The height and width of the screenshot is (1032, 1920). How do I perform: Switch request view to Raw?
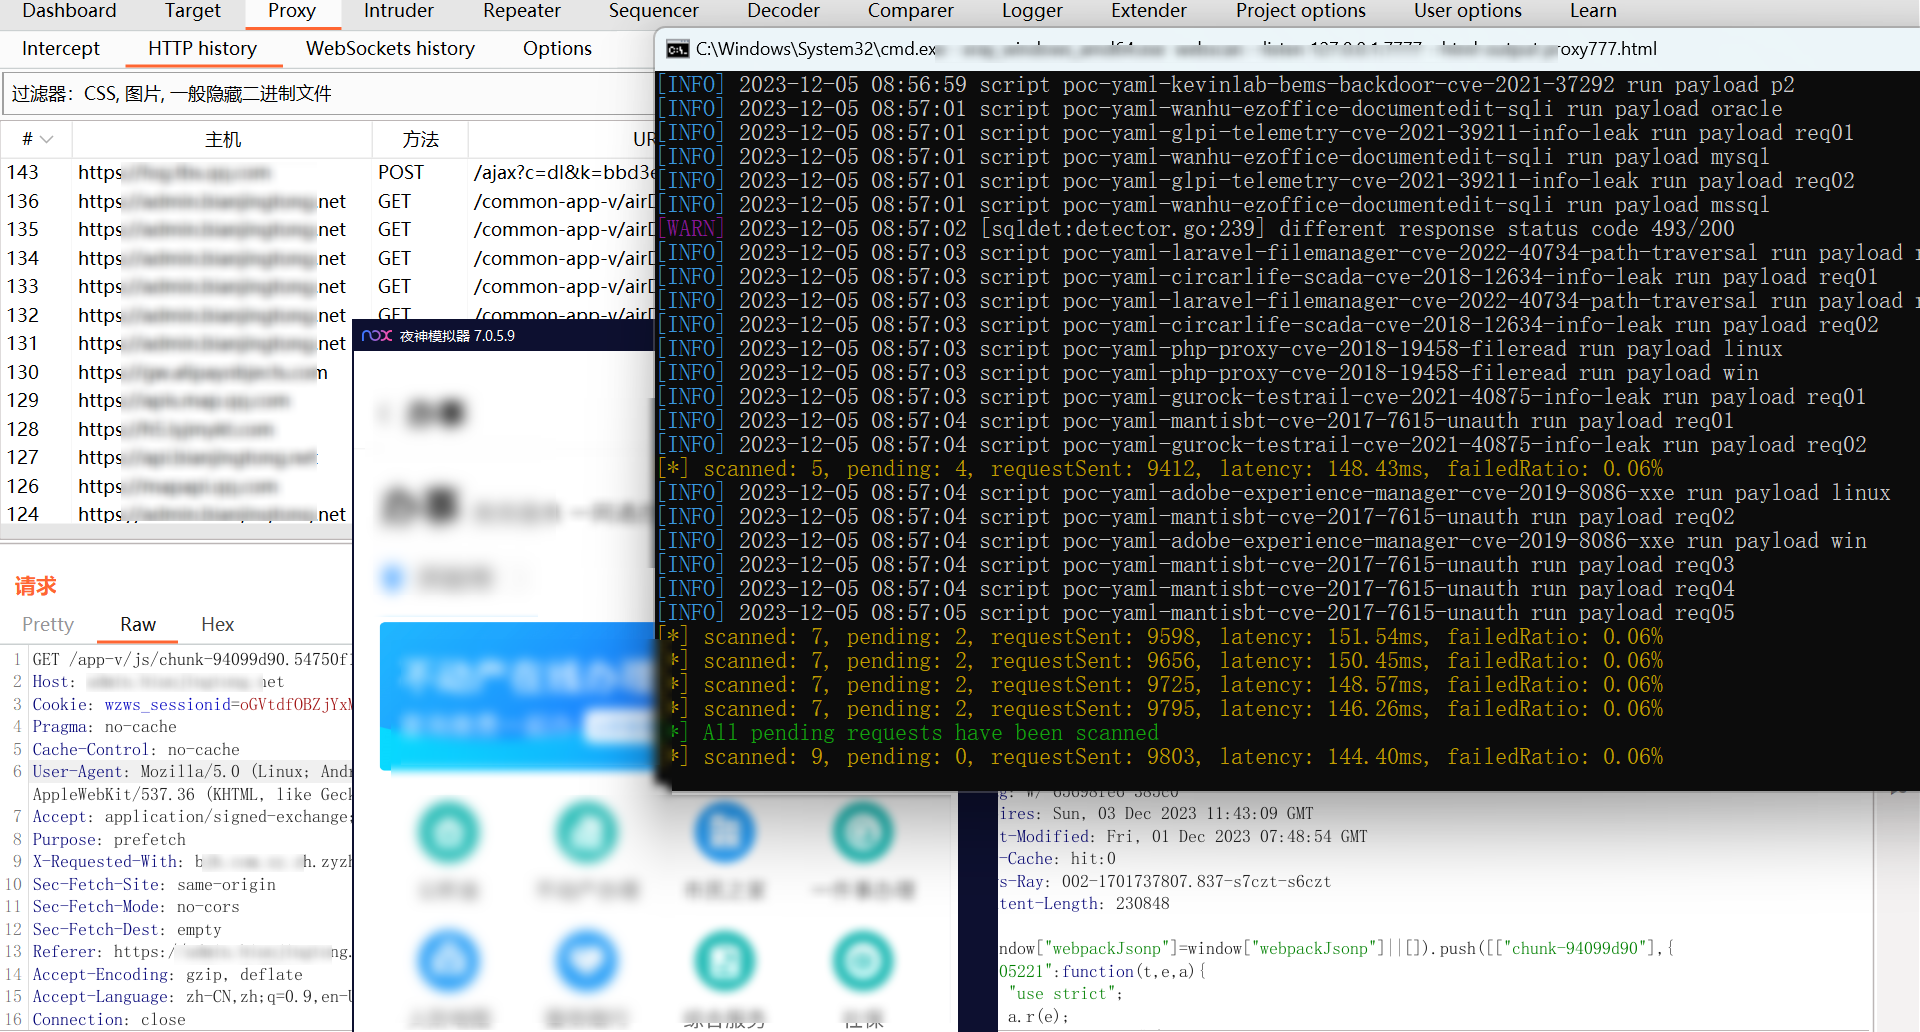pos(138,624)
